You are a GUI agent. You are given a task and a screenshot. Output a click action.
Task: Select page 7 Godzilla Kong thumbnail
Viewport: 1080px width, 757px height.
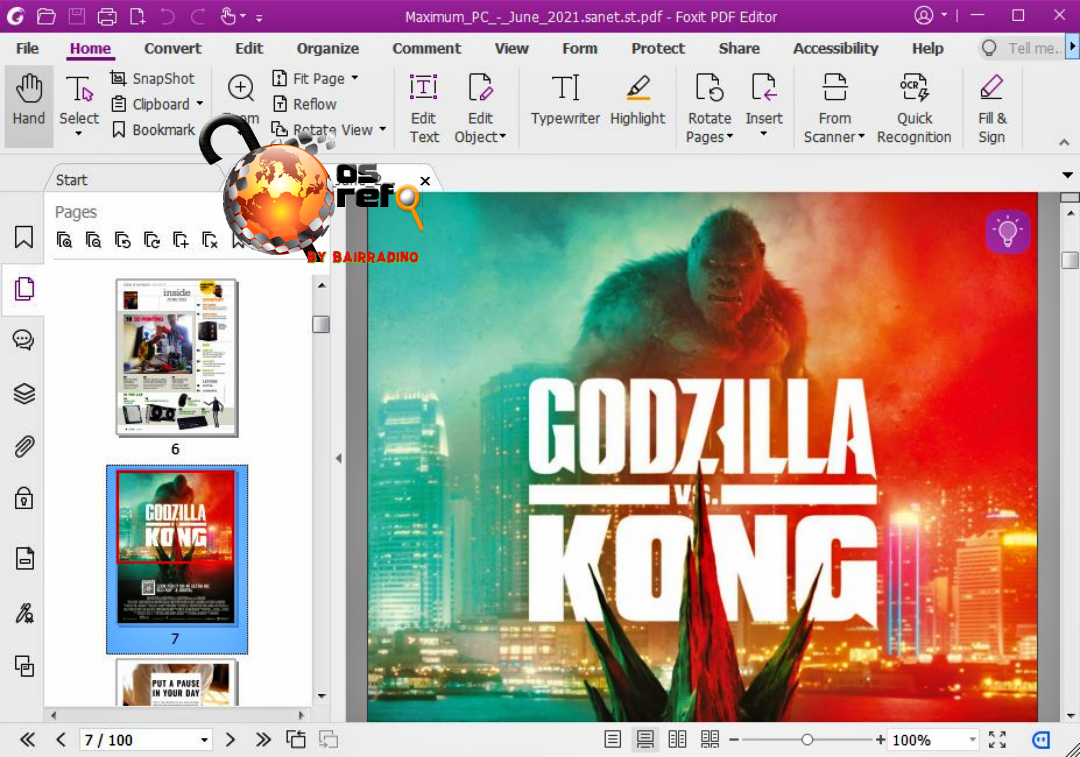[177, 548]
